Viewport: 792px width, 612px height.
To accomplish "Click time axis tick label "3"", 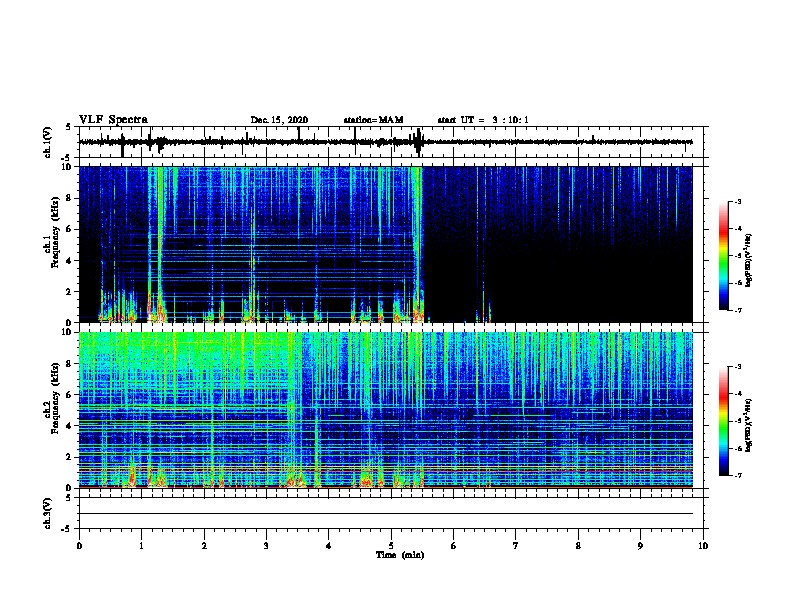I will [x=266, y=546].
